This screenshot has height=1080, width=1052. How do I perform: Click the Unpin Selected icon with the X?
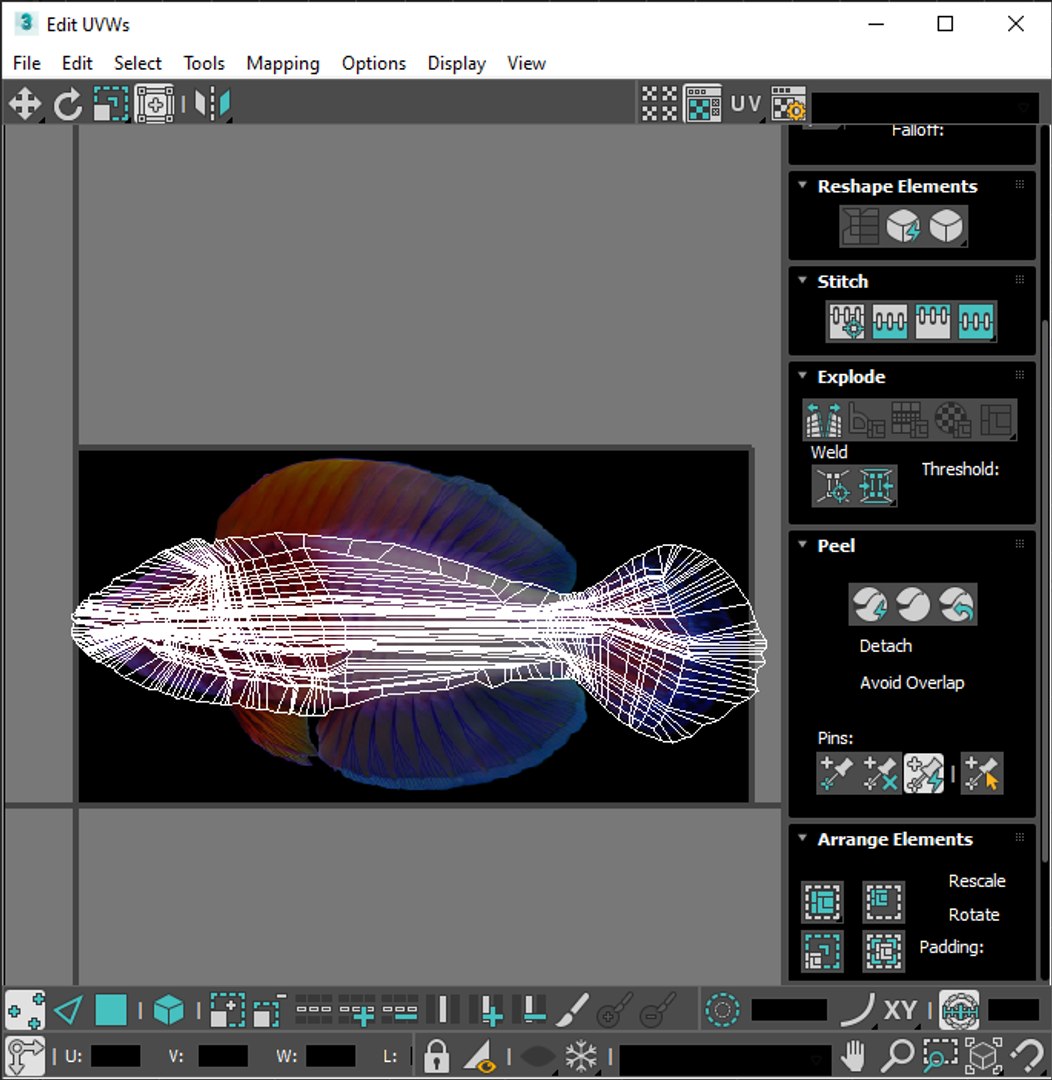880,773
